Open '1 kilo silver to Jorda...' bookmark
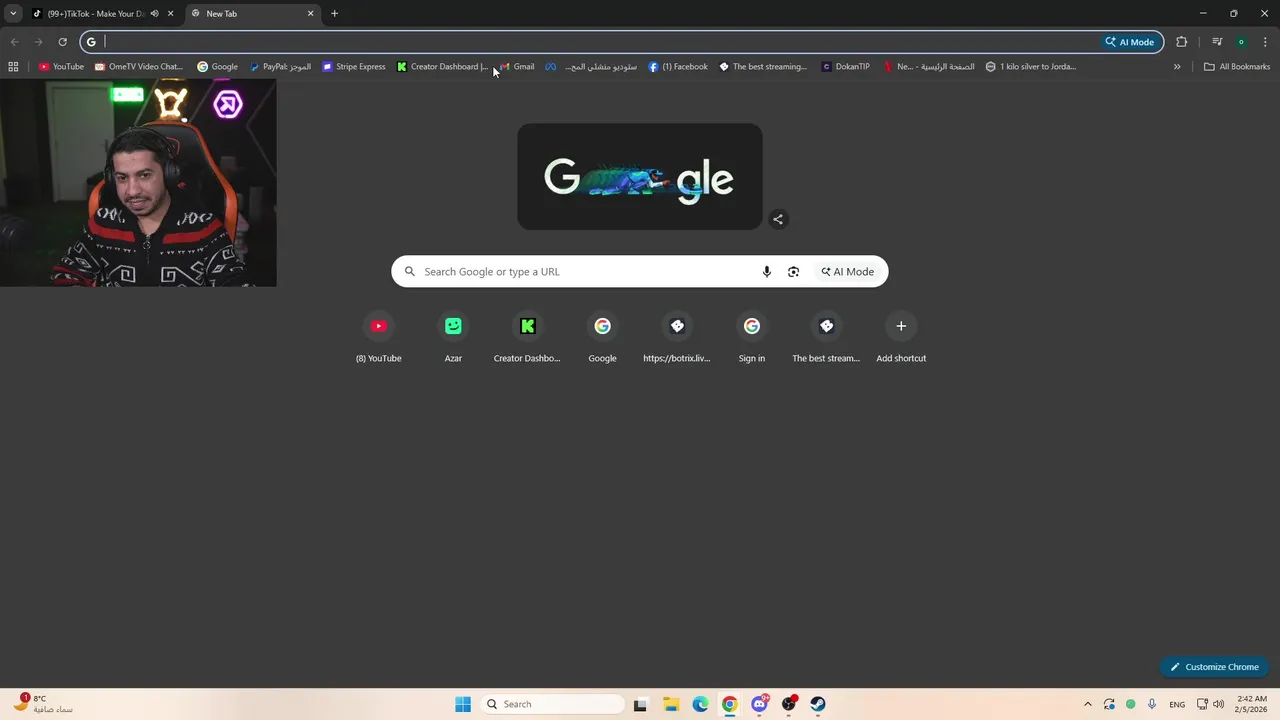 tap(1030, 67)
